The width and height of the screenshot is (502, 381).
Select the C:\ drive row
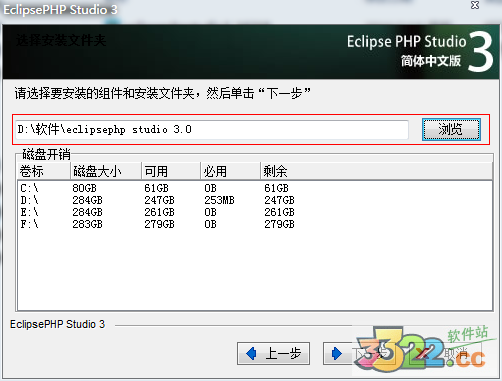255,188
